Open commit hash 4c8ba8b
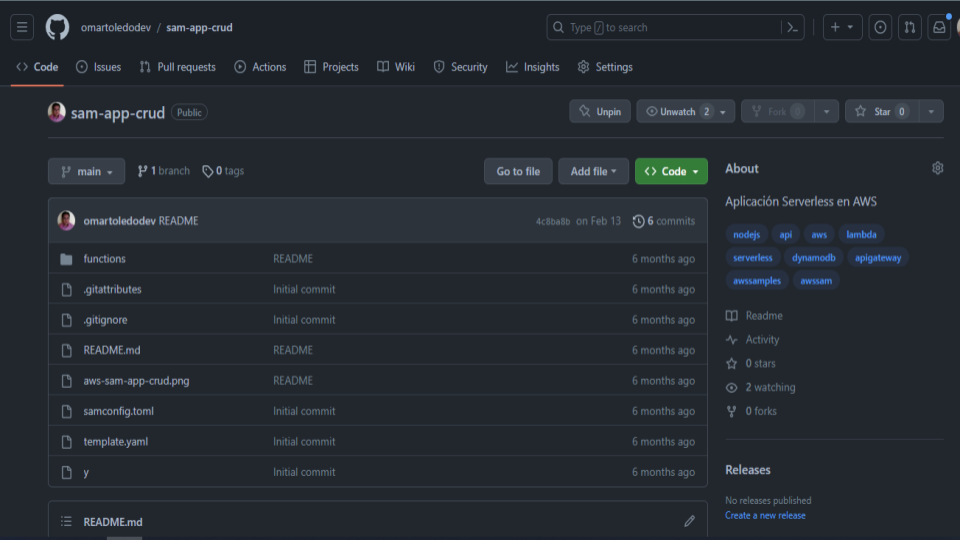Screen dimensions: 960x540 tap(553, 222)
